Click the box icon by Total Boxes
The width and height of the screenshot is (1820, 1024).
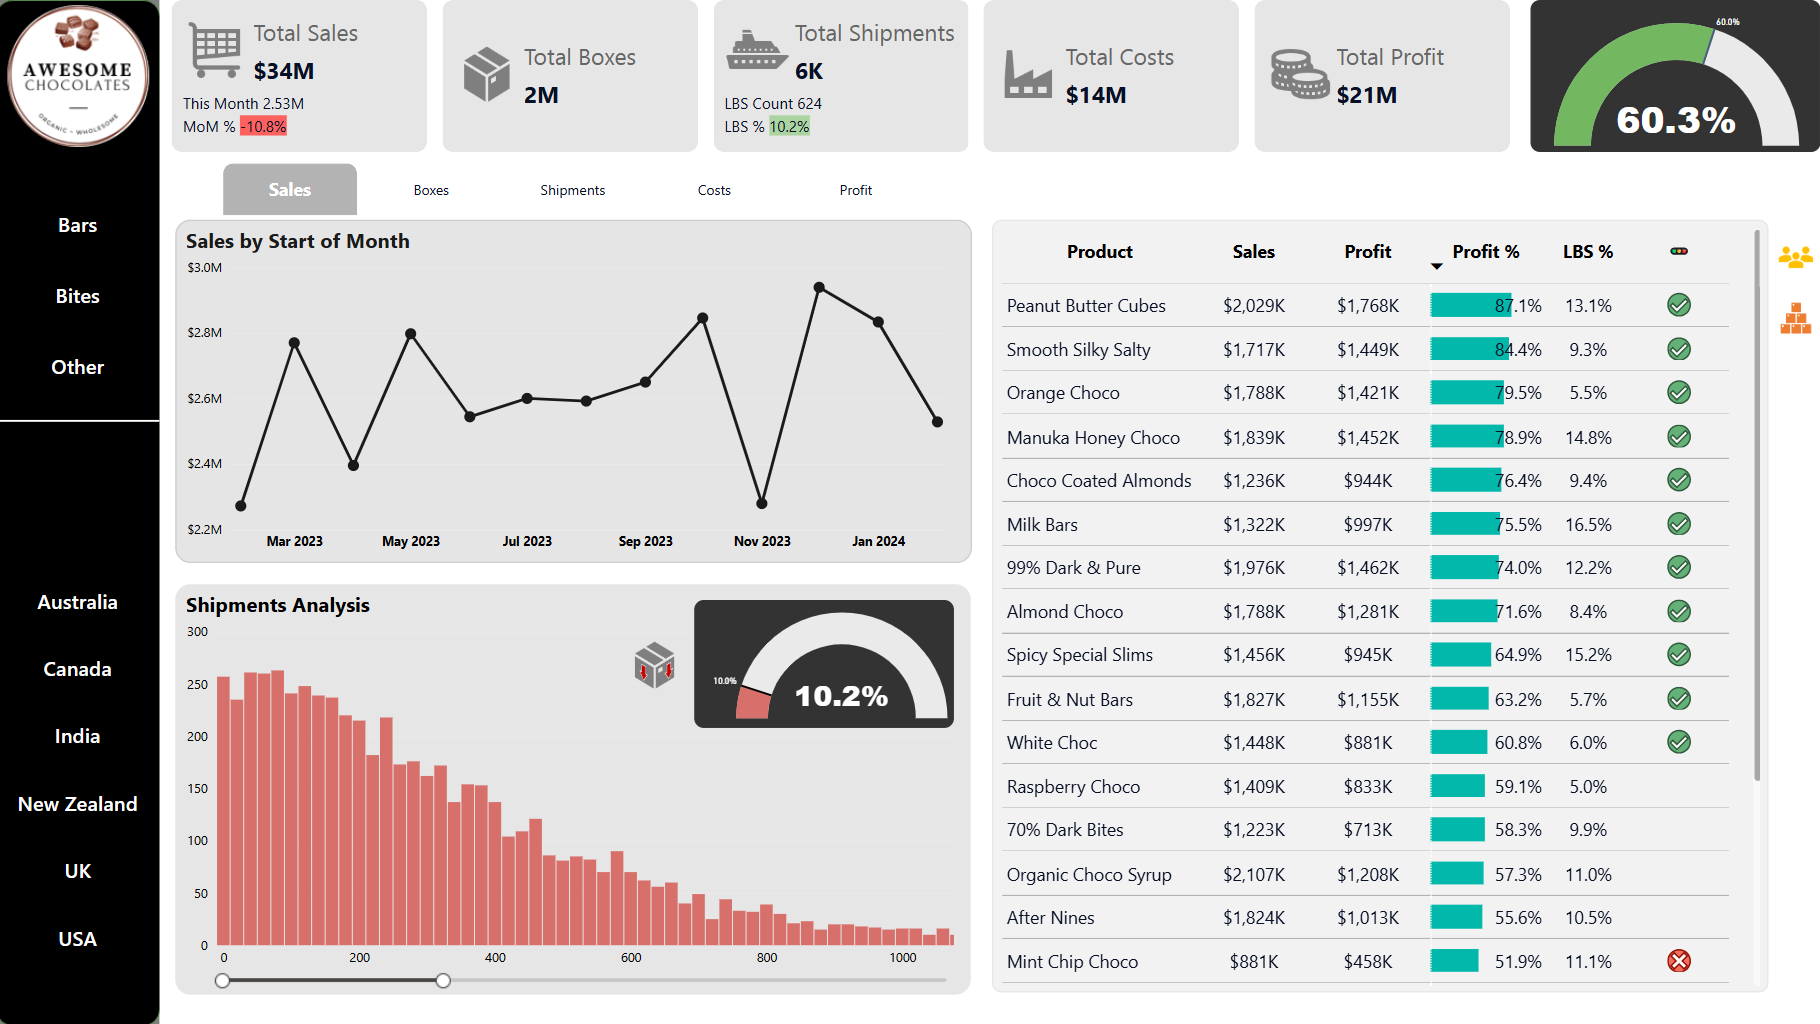(x=487, y=74)
